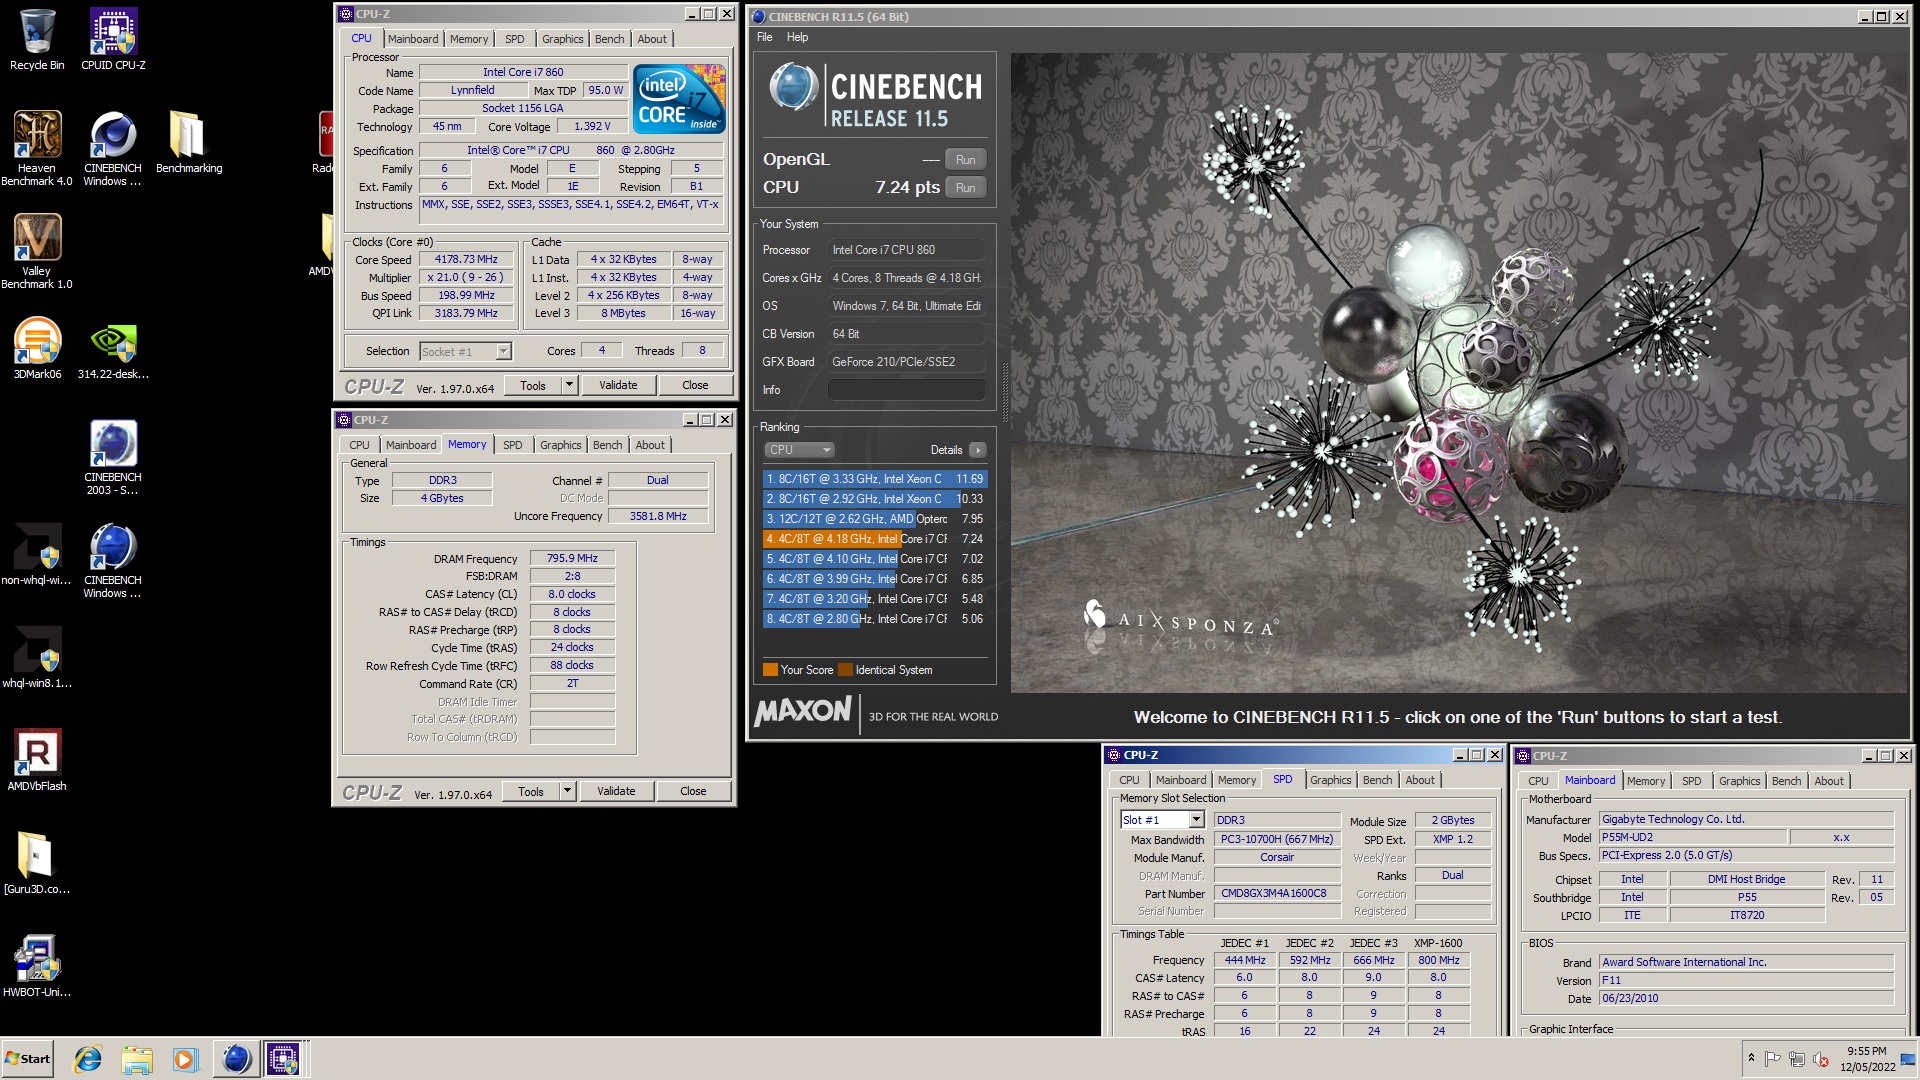
Task: Select ranking entry 8C/16T @ 3.33 GHz Xeon
Action: 875,479
